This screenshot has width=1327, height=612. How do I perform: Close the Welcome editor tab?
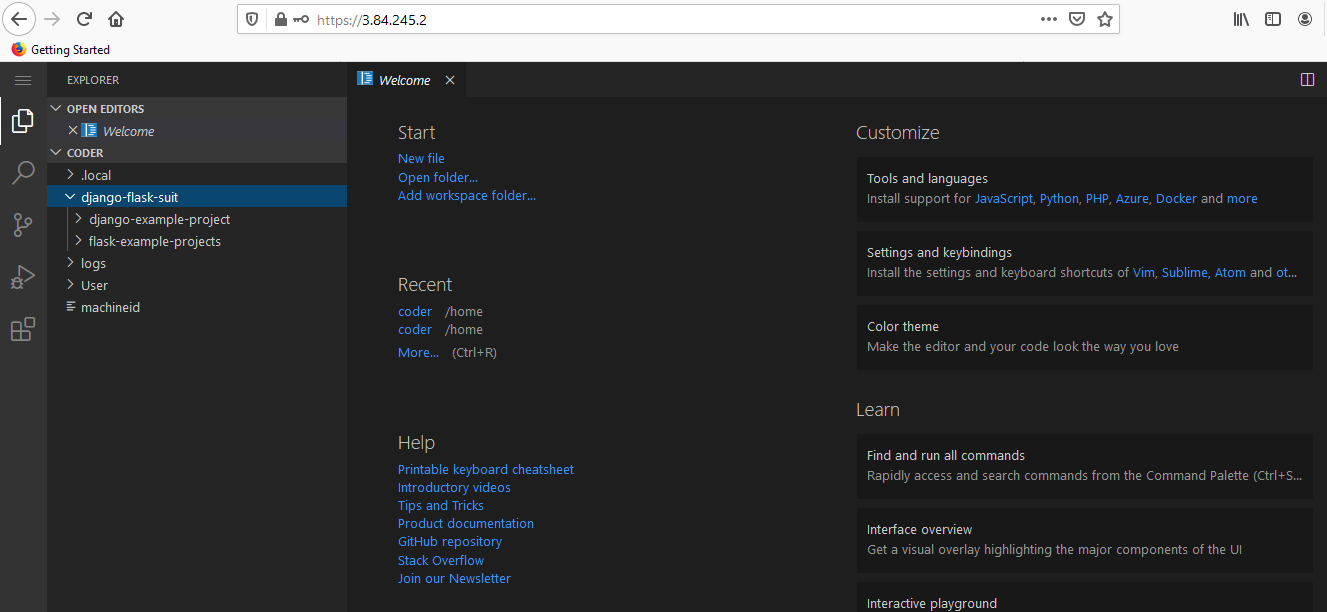[x=450, y=80]
